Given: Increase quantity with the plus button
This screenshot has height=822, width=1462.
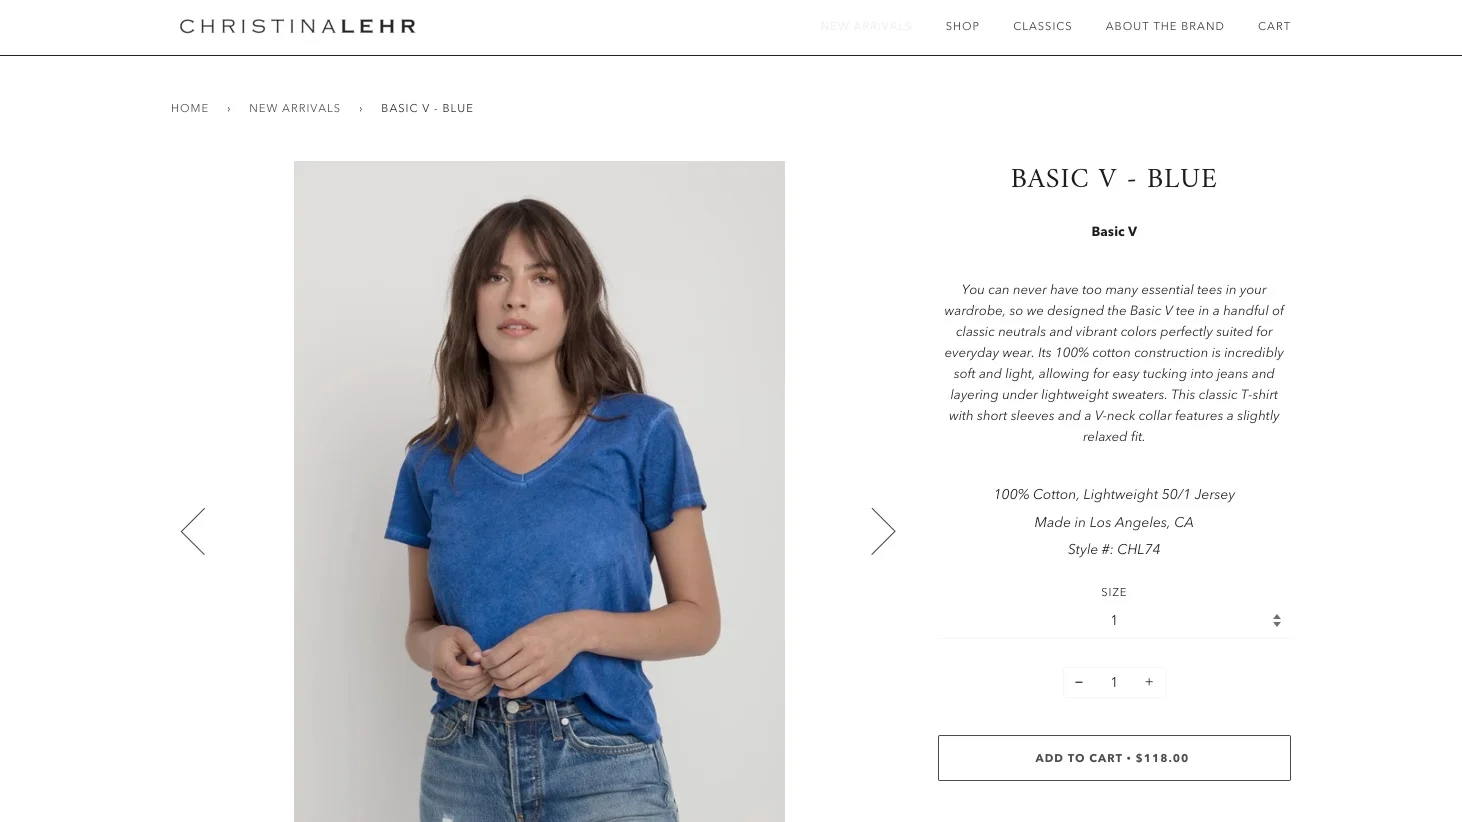Looking at the screenshot, I should [1149, 682].
